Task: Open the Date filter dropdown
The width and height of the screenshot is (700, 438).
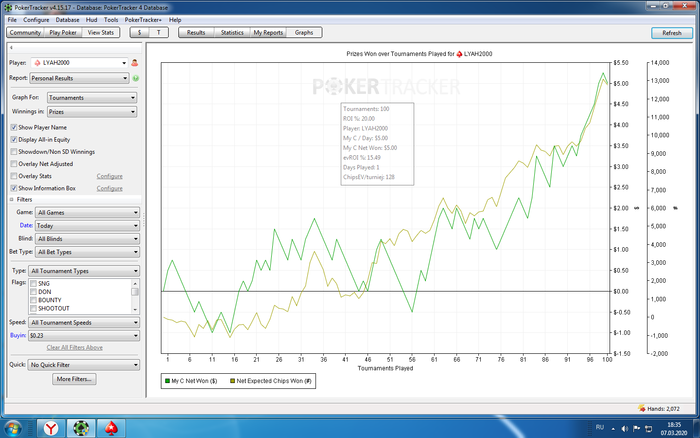Action: (88, 226)
